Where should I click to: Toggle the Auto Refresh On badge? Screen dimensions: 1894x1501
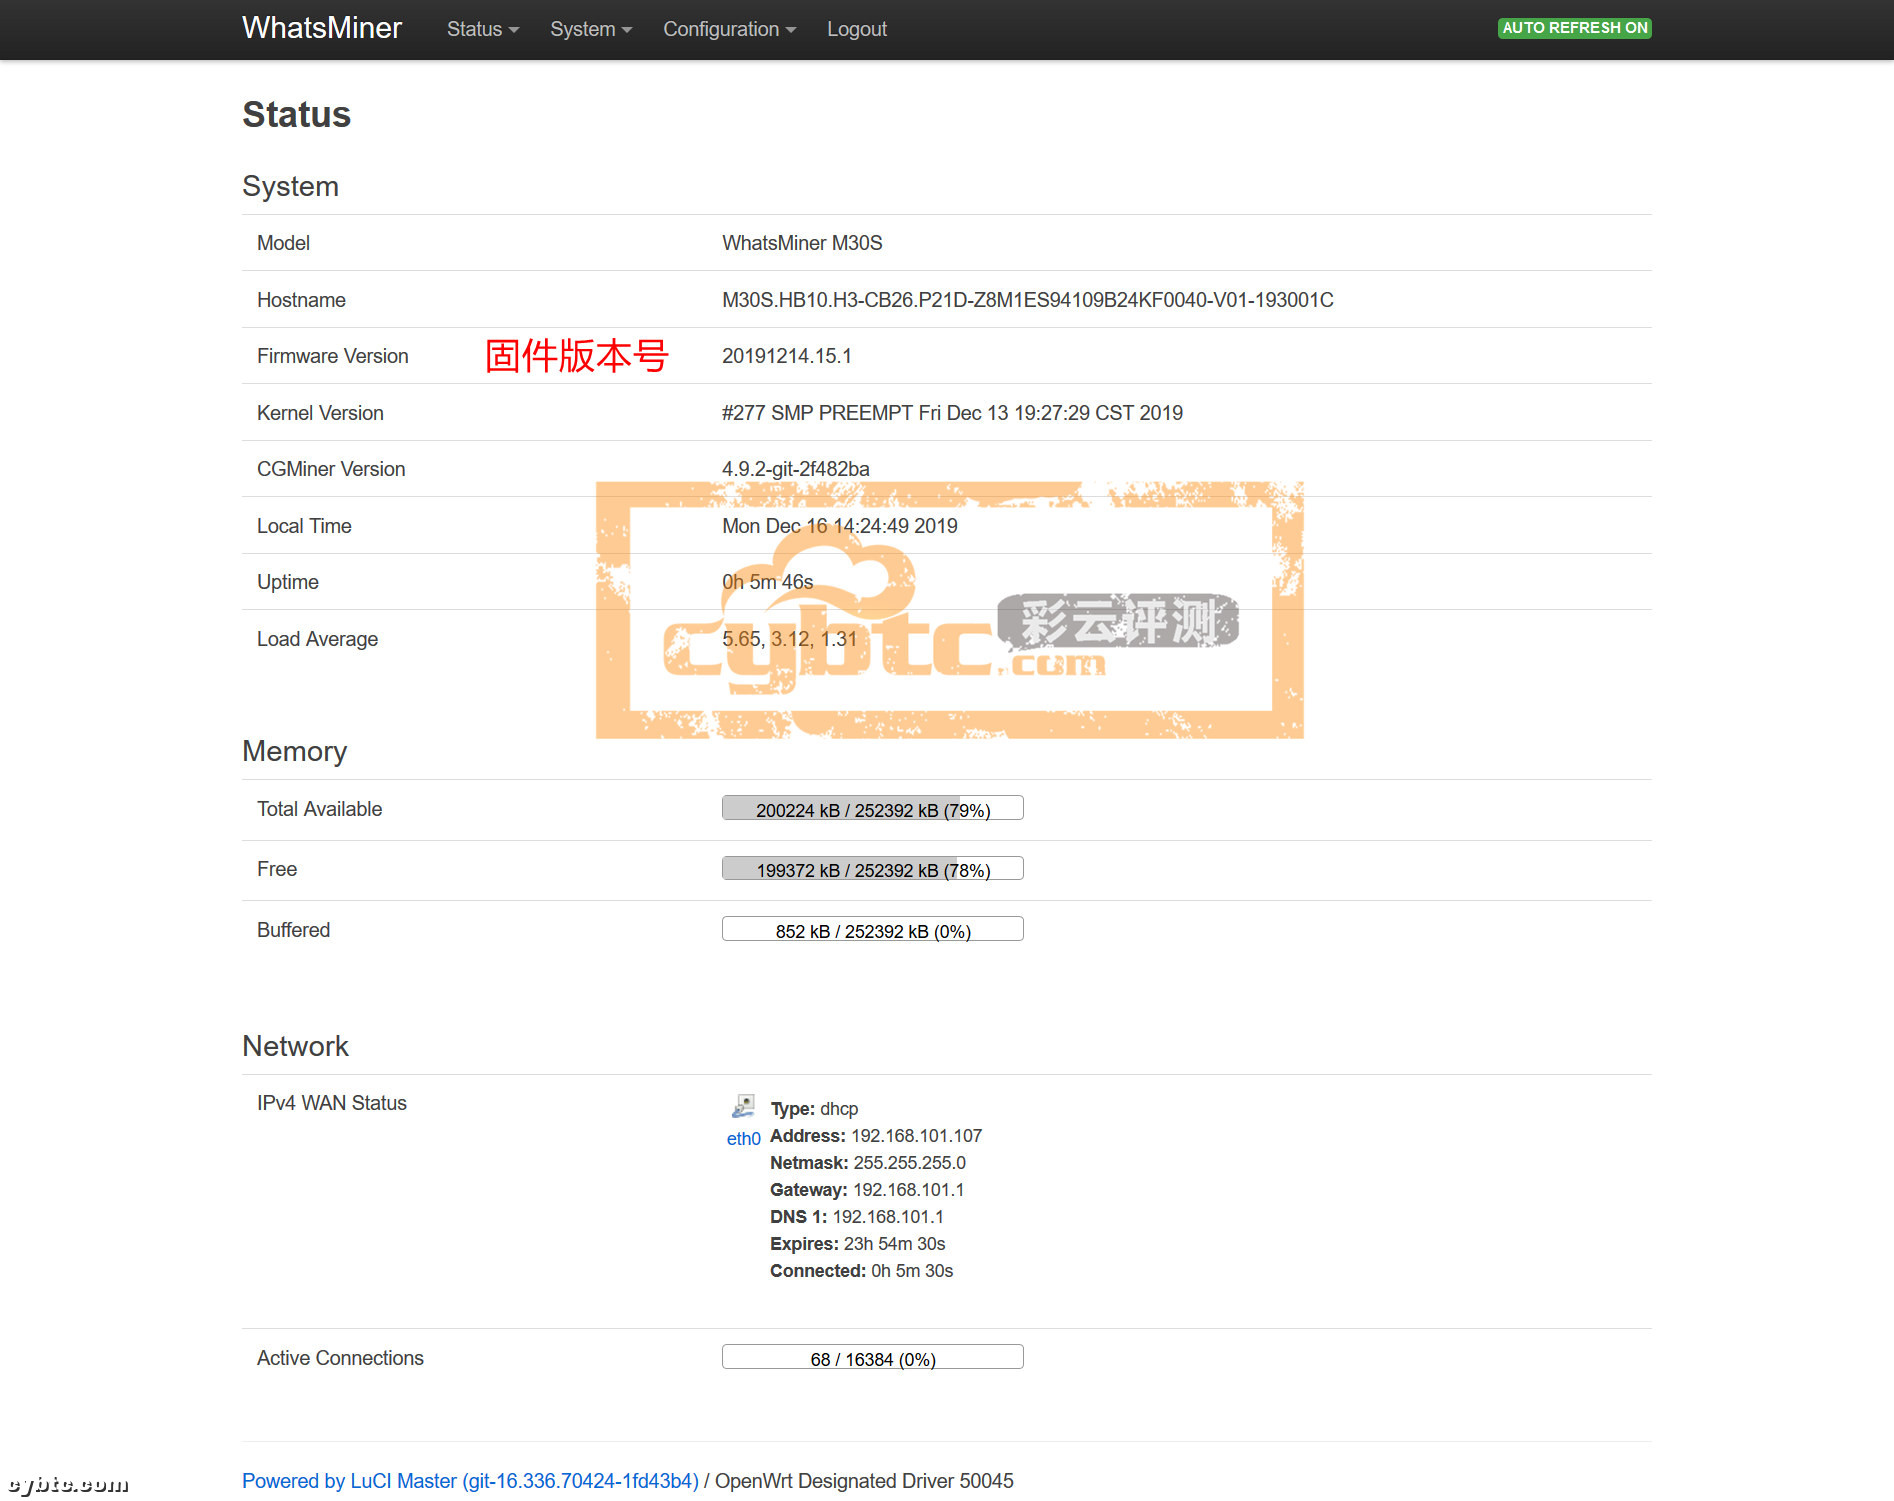(x=1574, y=28)
